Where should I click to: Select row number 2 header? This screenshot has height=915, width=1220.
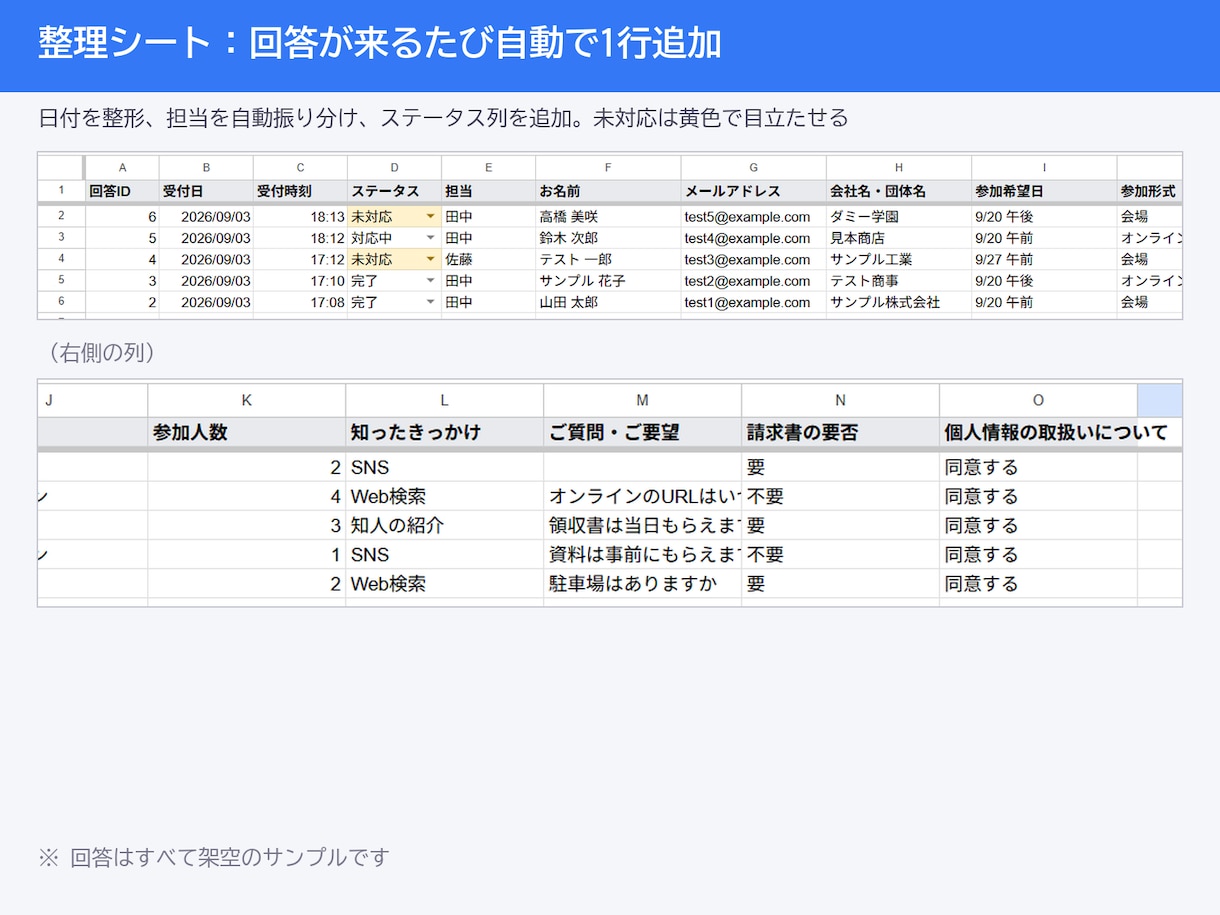61,216
